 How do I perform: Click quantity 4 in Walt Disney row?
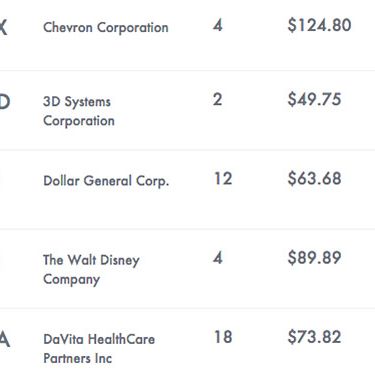point(218,258)
